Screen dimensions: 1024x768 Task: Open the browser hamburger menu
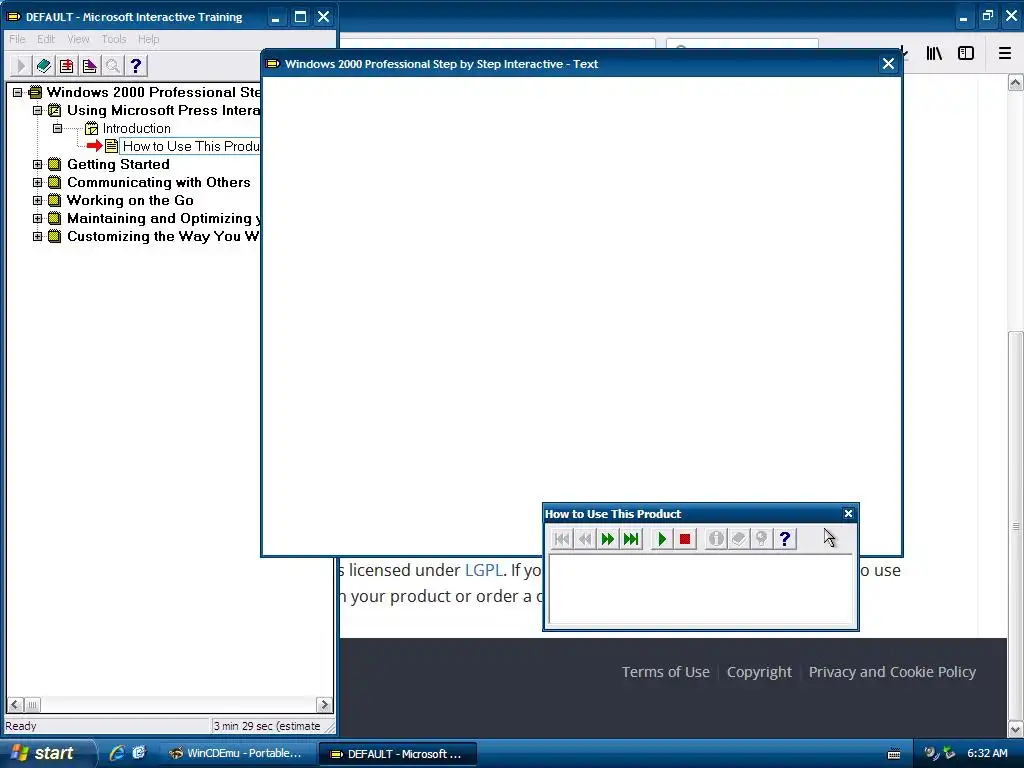1005,54
